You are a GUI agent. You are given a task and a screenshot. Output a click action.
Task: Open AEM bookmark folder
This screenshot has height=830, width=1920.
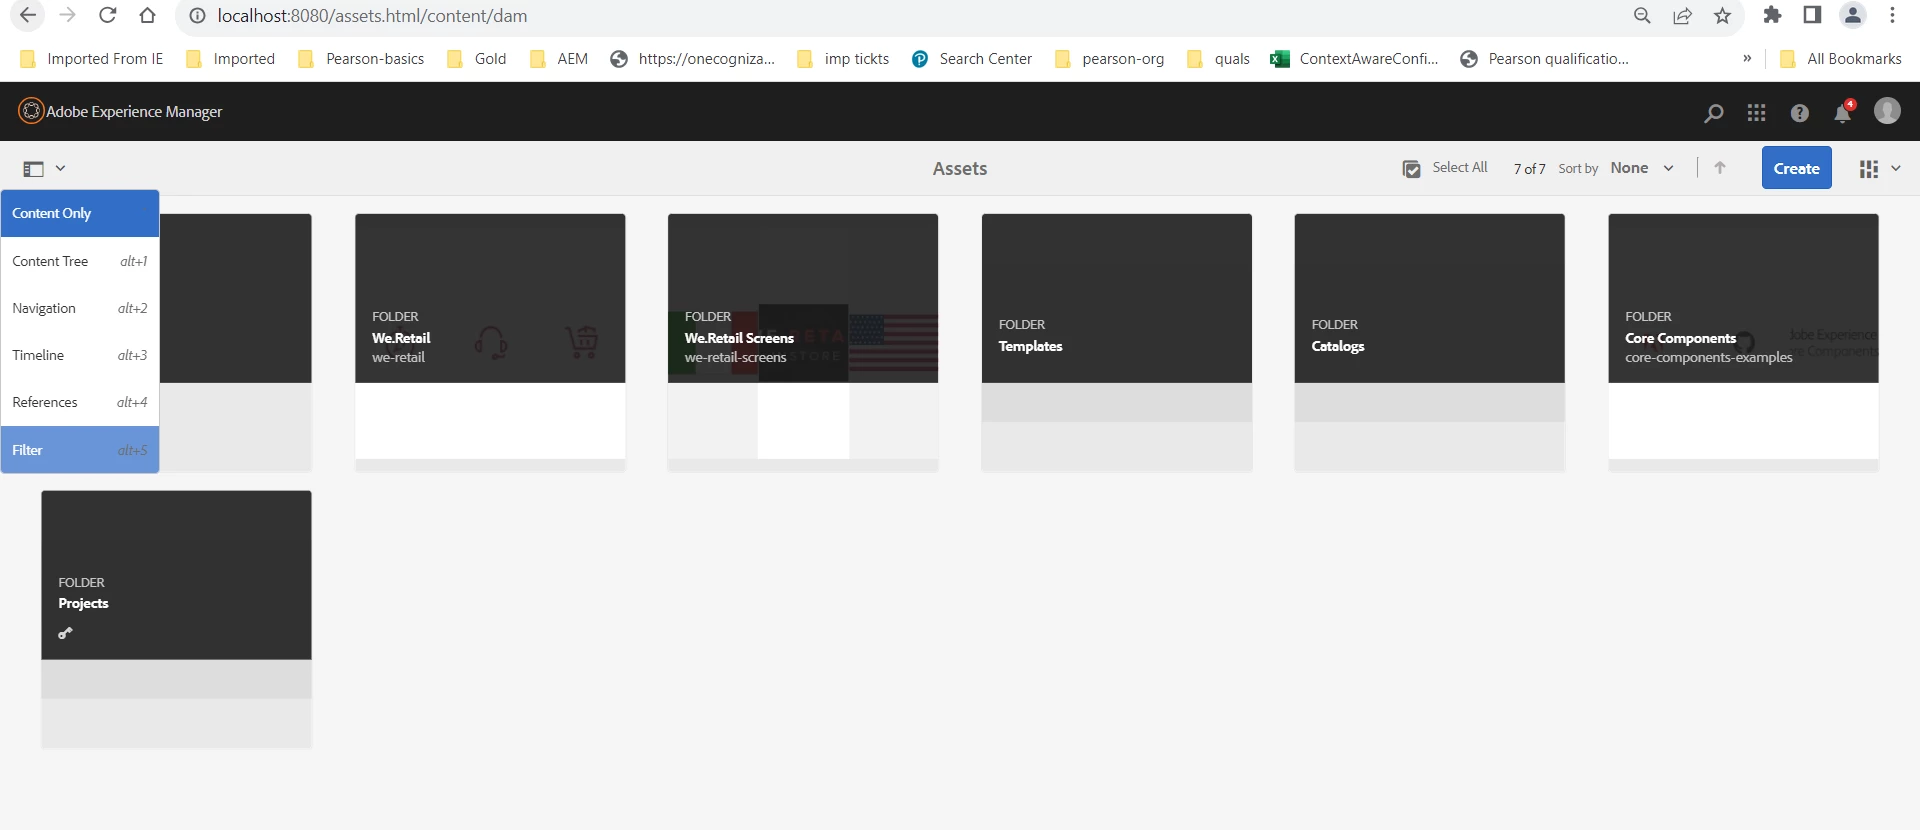click(x=559, y=59)
